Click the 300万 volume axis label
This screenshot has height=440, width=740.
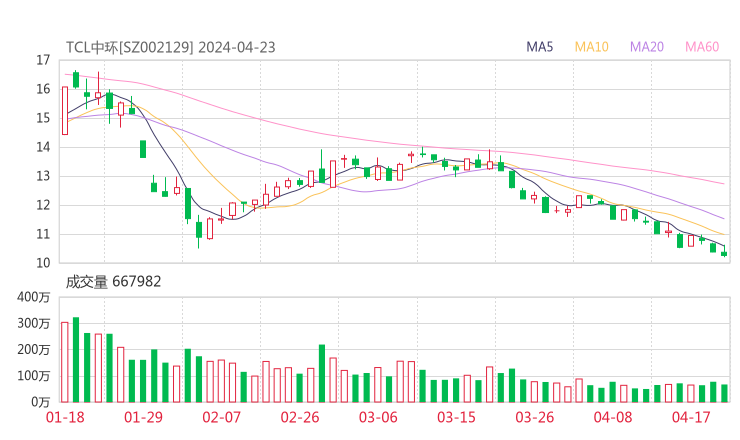click(33, 324)
